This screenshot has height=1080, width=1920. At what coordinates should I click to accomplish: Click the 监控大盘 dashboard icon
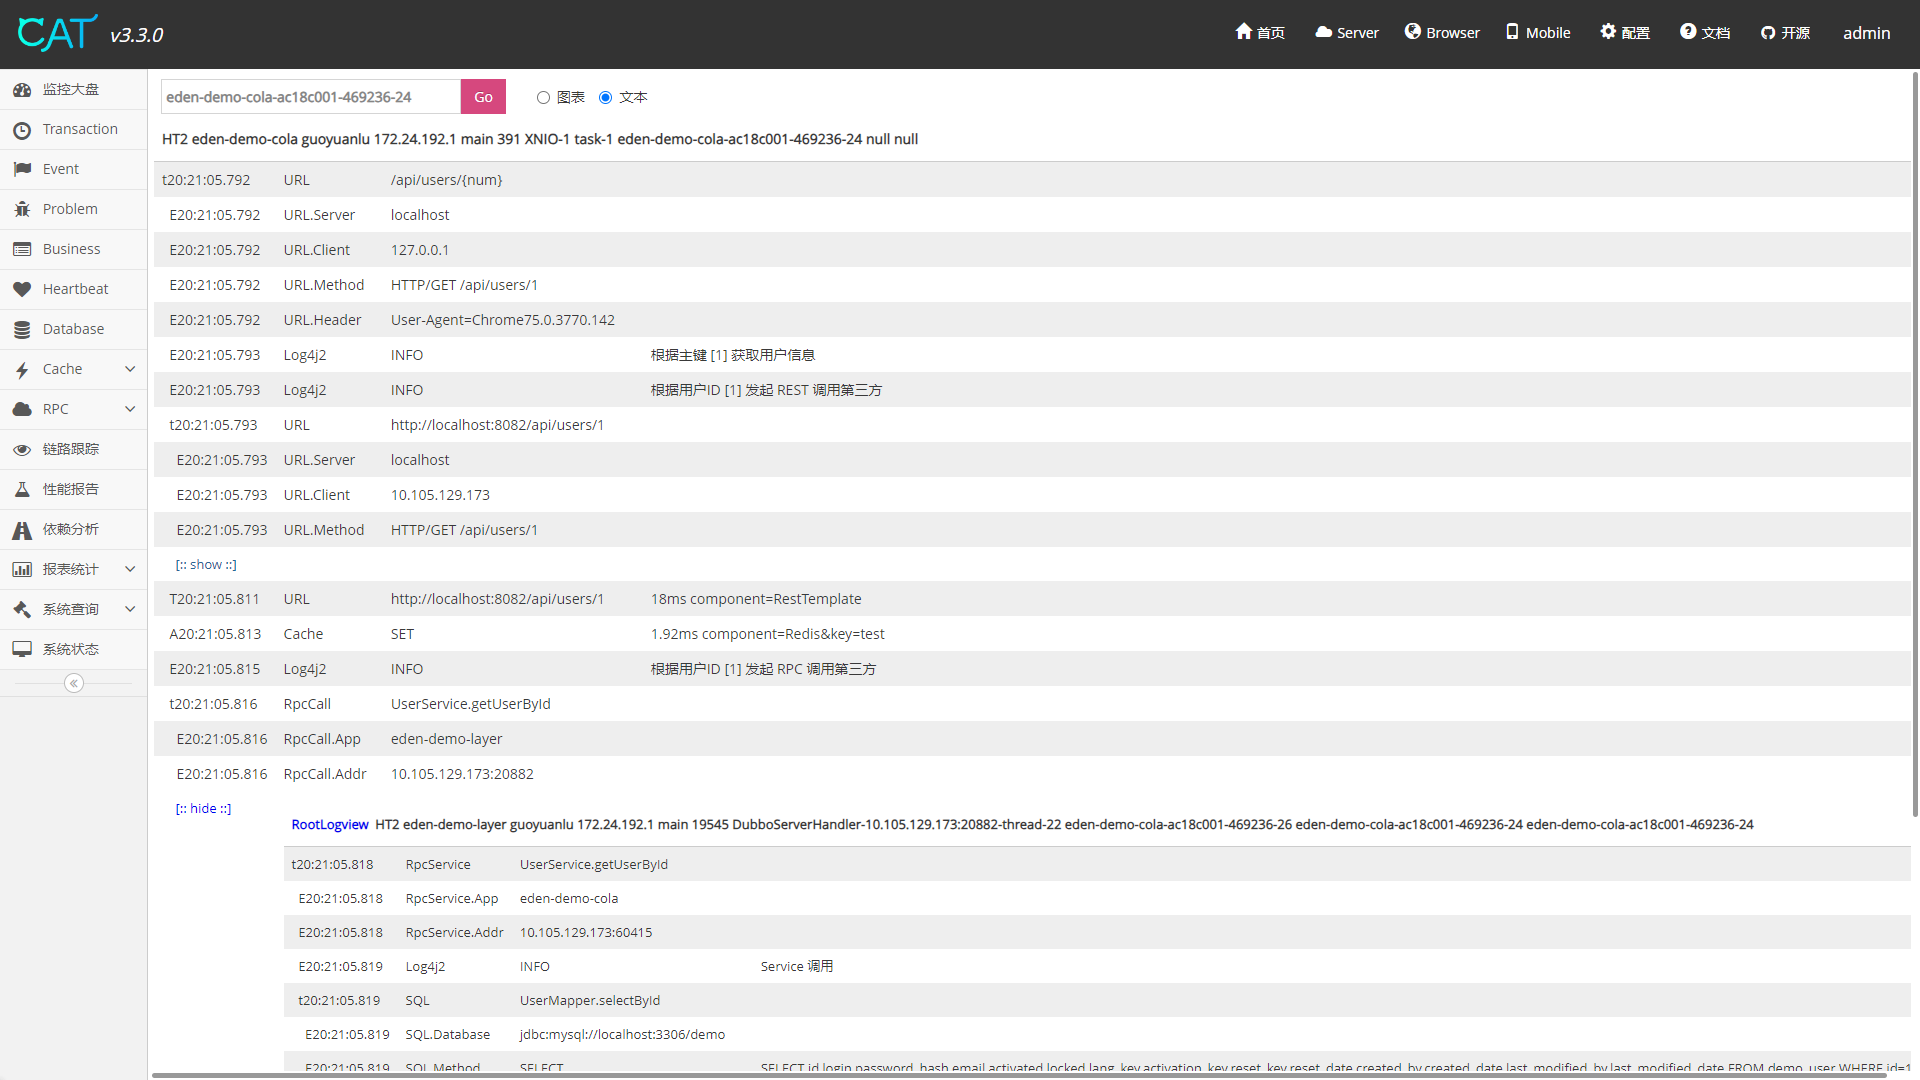[22, 90]
